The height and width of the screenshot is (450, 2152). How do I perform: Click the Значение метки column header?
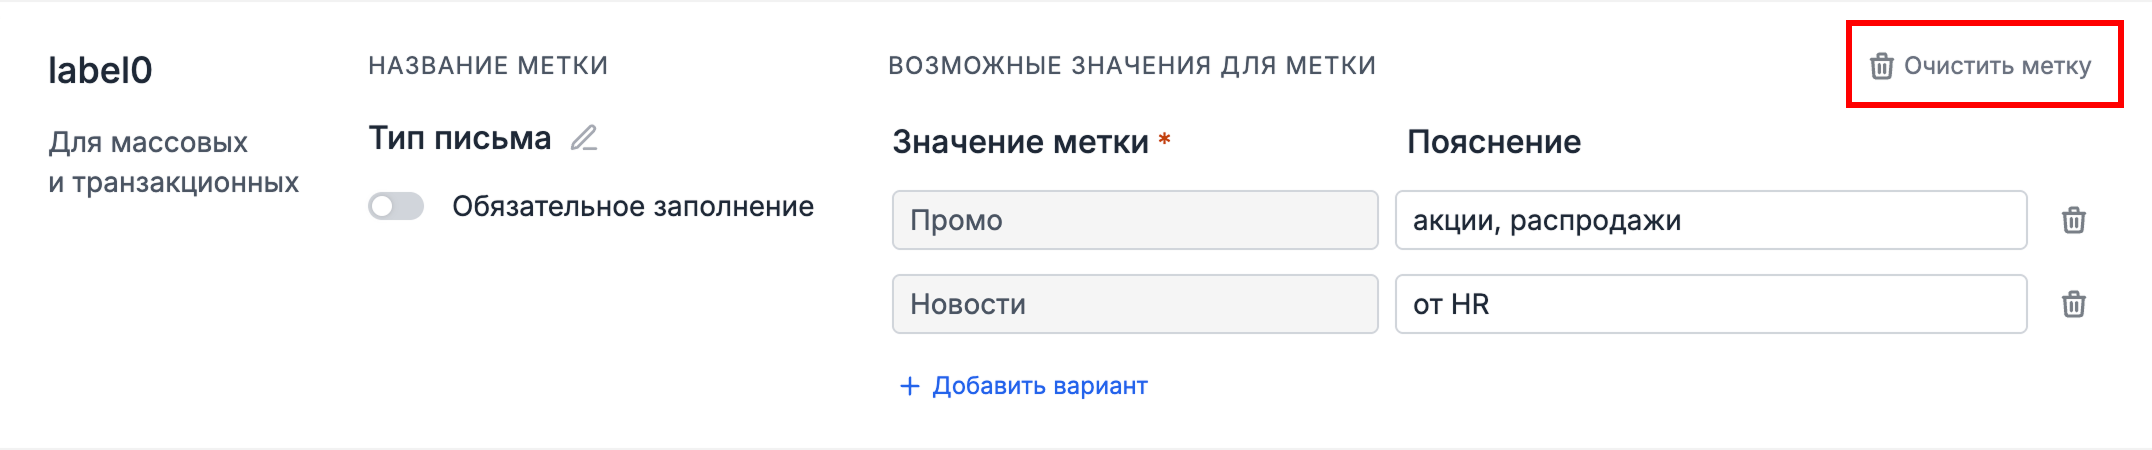[1020, 142]
